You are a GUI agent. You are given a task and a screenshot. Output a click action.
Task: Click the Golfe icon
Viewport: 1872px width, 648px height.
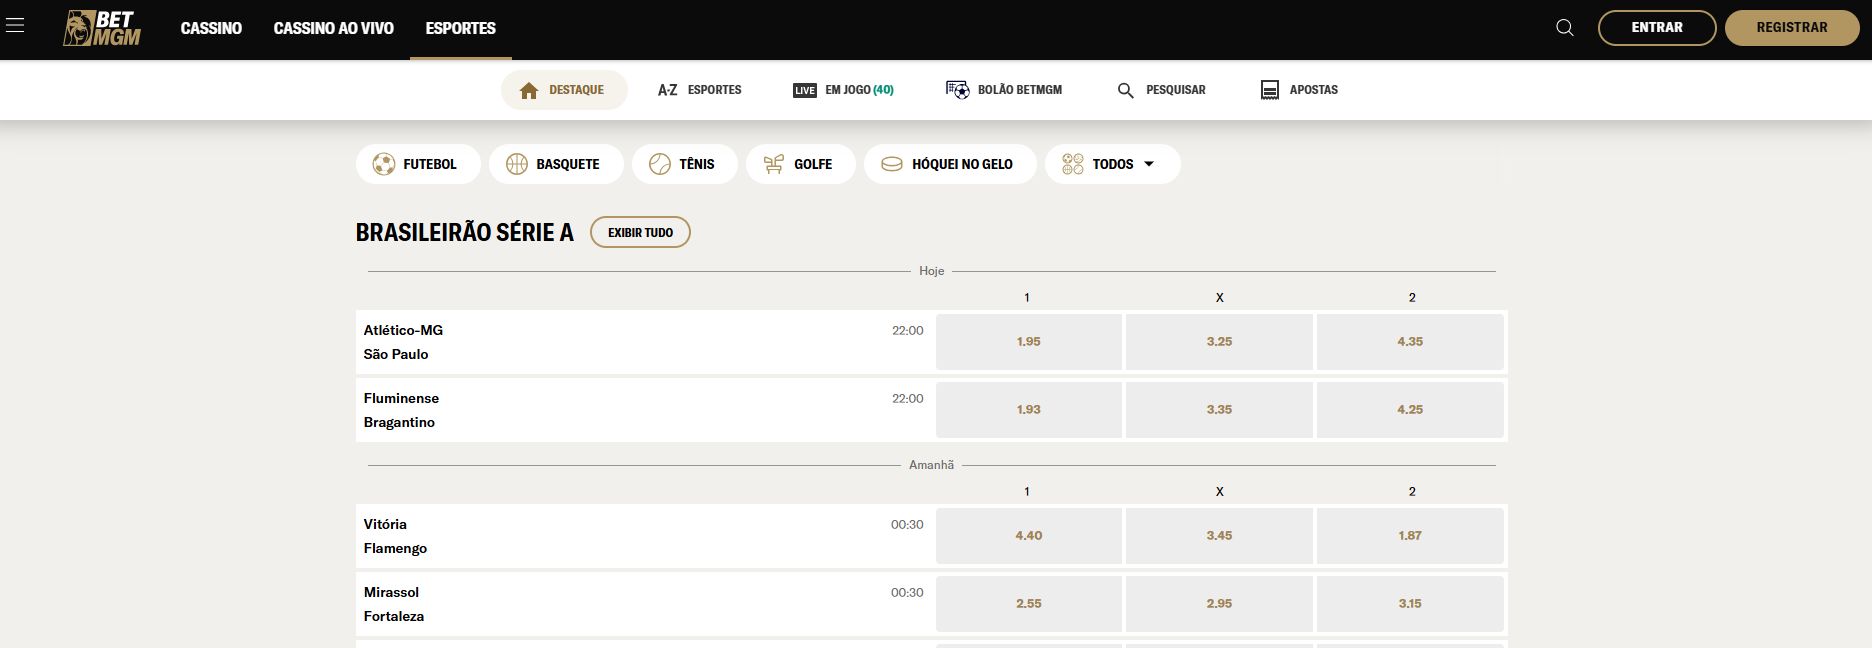click(x=774, y=164)
